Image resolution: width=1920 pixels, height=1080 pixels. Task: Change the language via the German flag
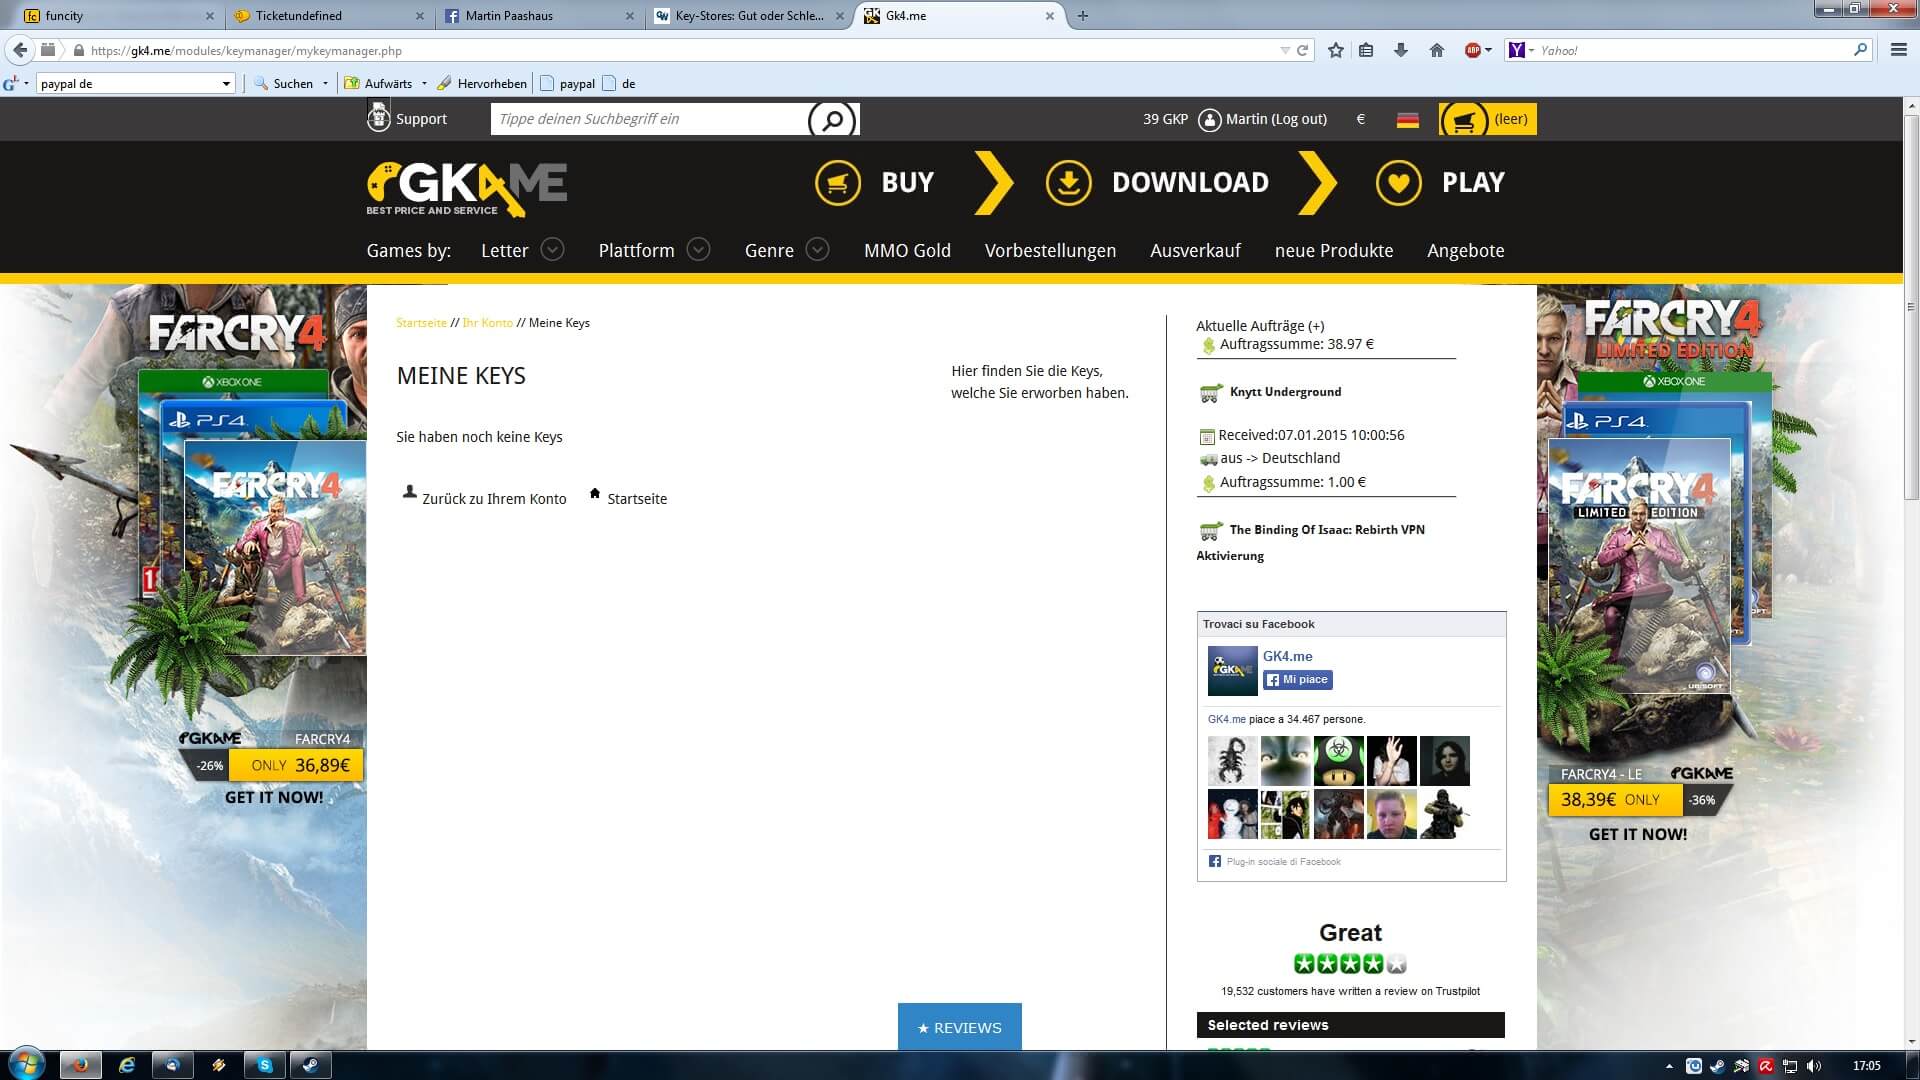click(x=1407, y=119)
